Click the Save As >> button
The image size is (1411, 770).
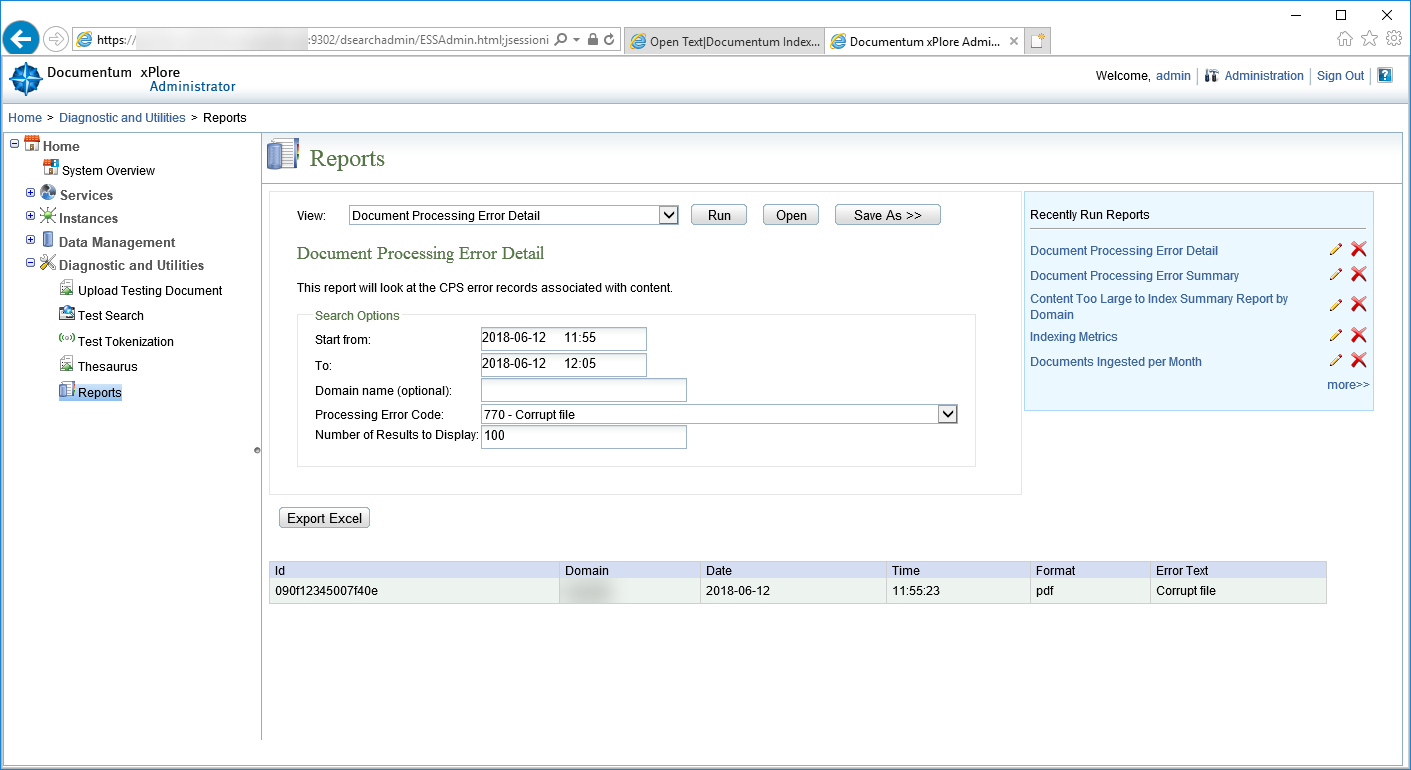click(888, 215)
